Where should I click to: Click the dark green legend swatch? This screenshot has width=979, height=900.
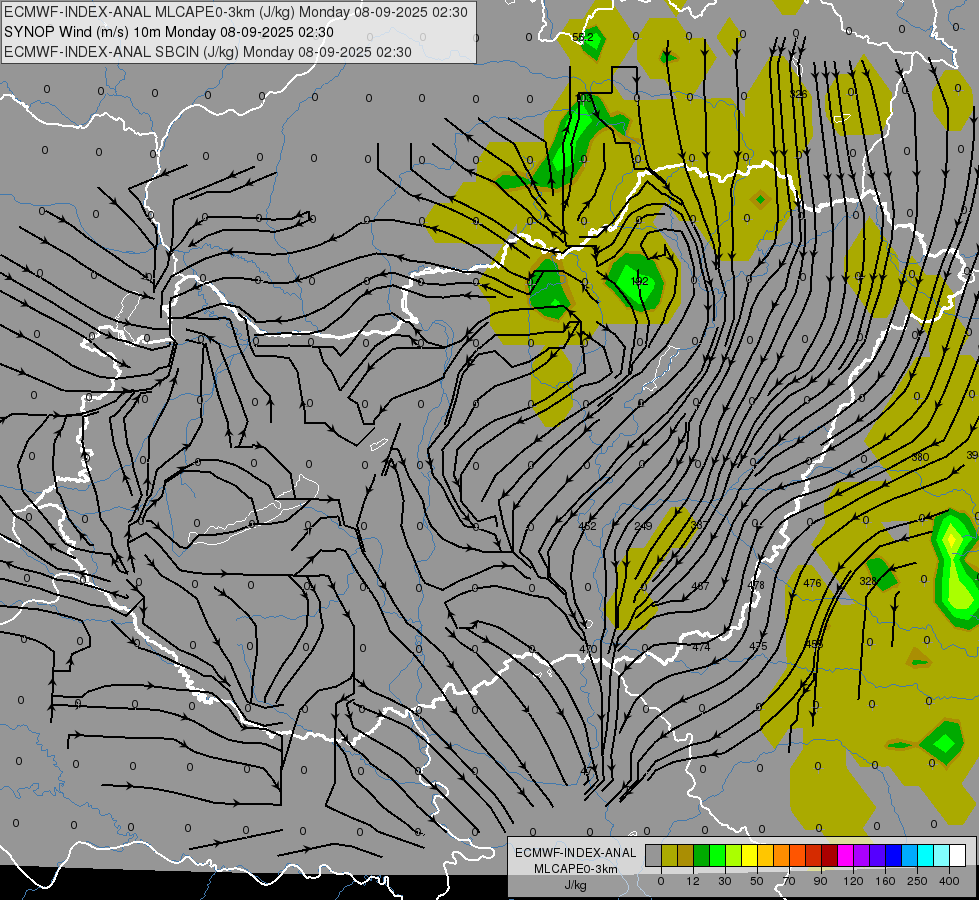tap(702, 855)
